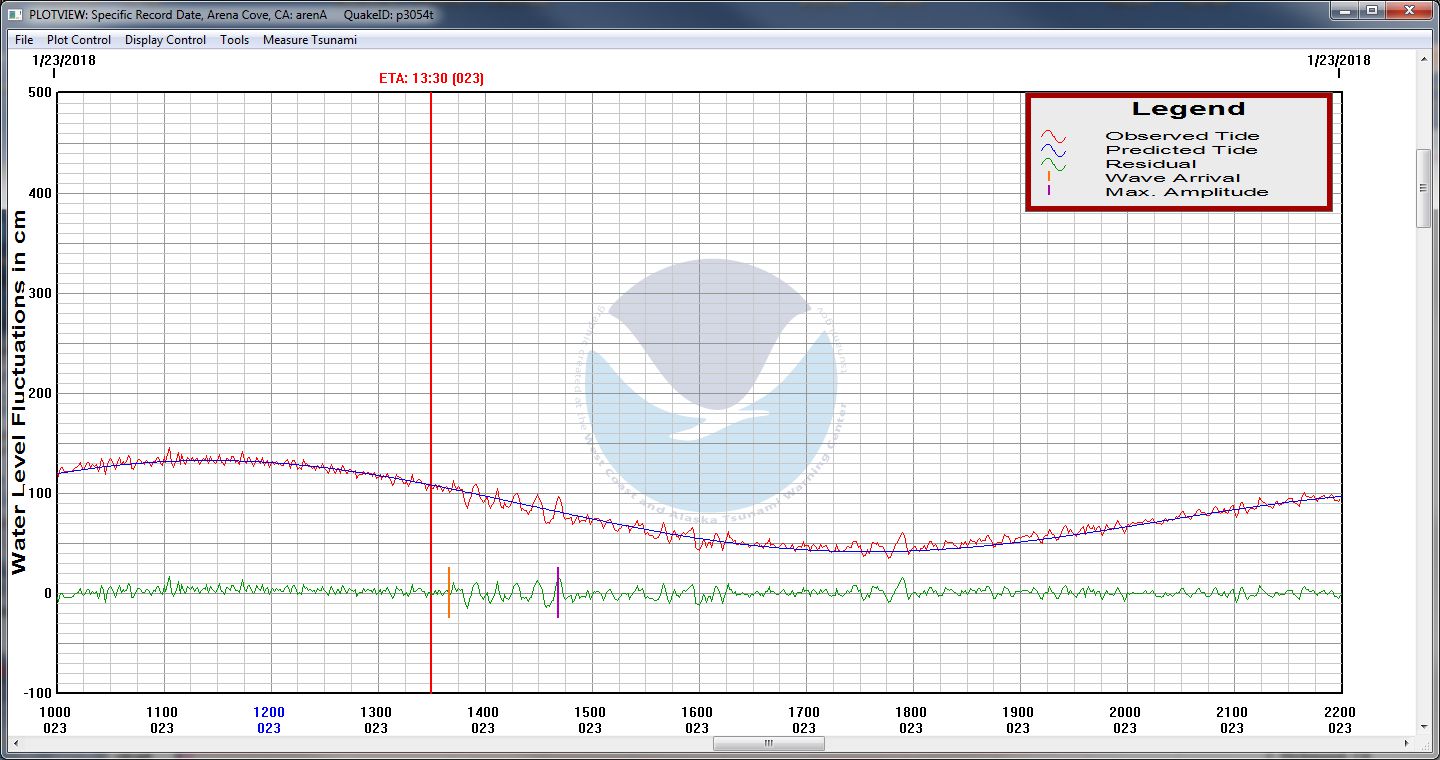The width and height of the screenshot is (1440, 760).
Task: Click the blue Predicted Tide legend swatch
Action: pos(1054,150)
